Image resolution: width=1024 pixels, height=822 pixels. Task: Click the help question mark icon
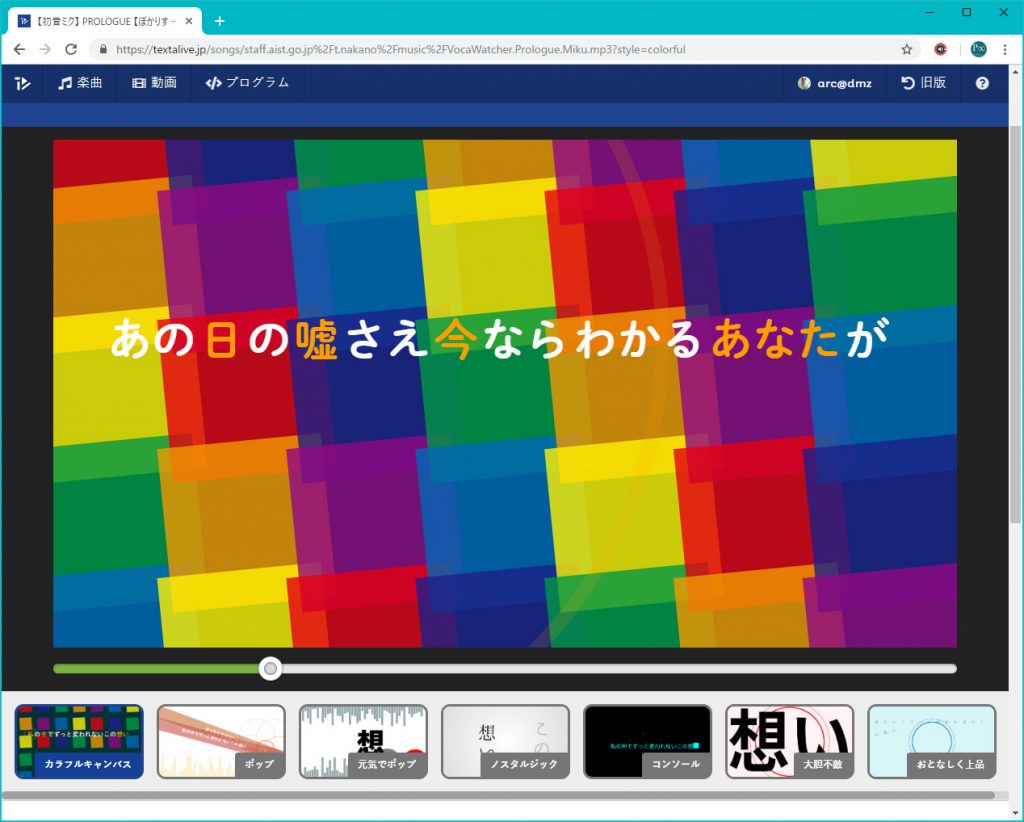[982, 83]
